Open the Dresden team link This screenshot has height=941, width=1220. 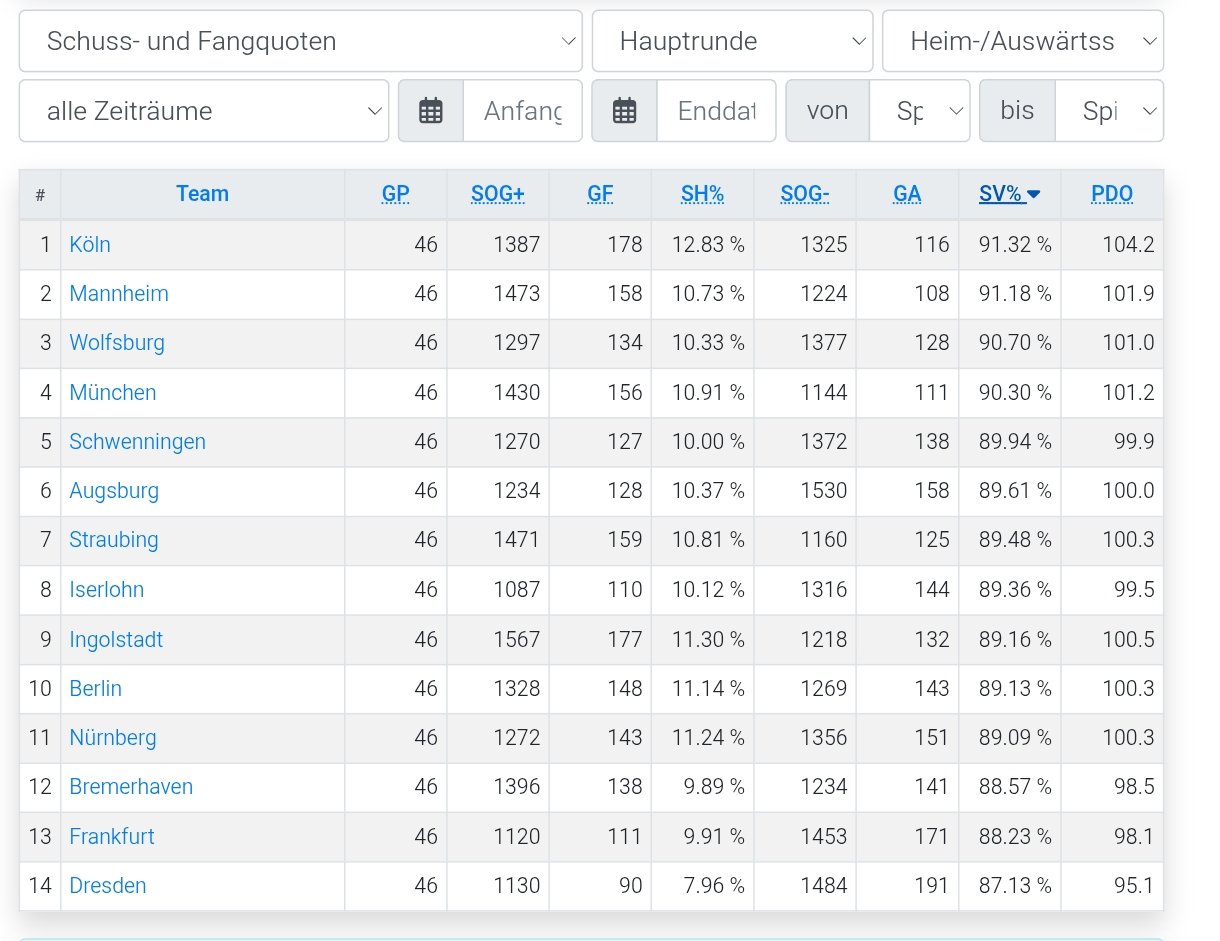point(108,886)
